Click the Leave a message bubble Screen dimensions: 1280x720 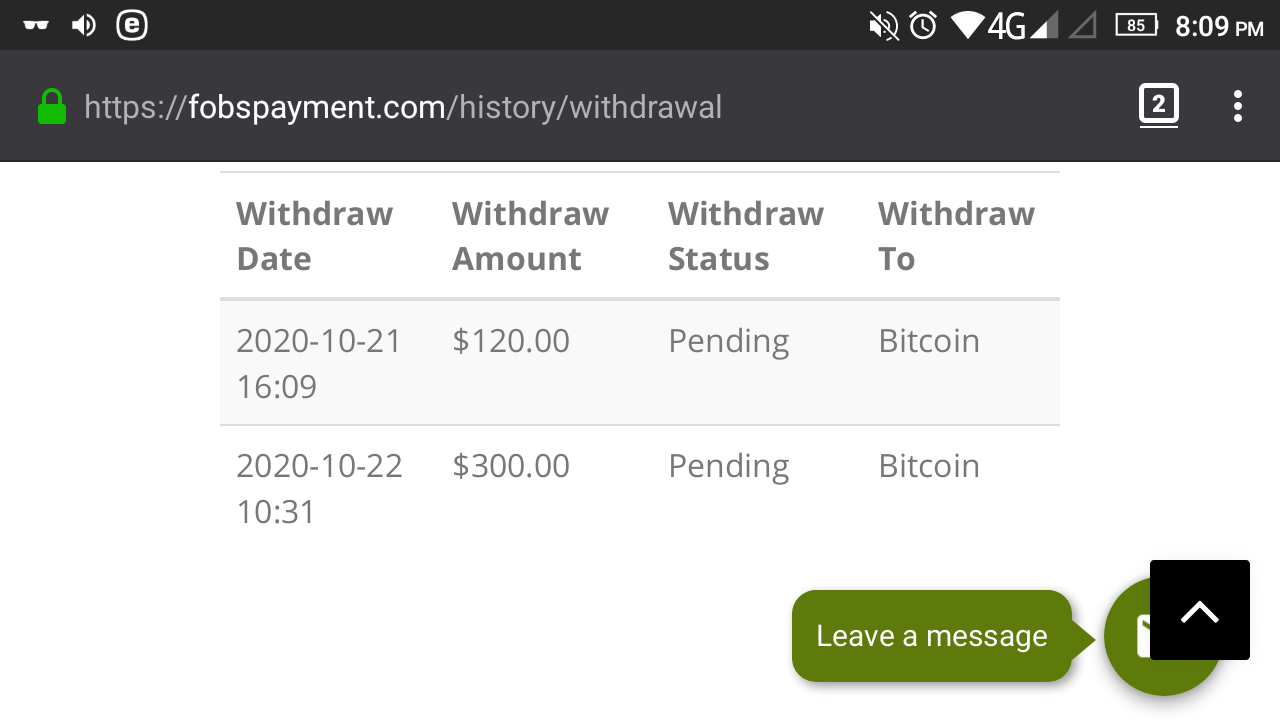coord(931,636)
